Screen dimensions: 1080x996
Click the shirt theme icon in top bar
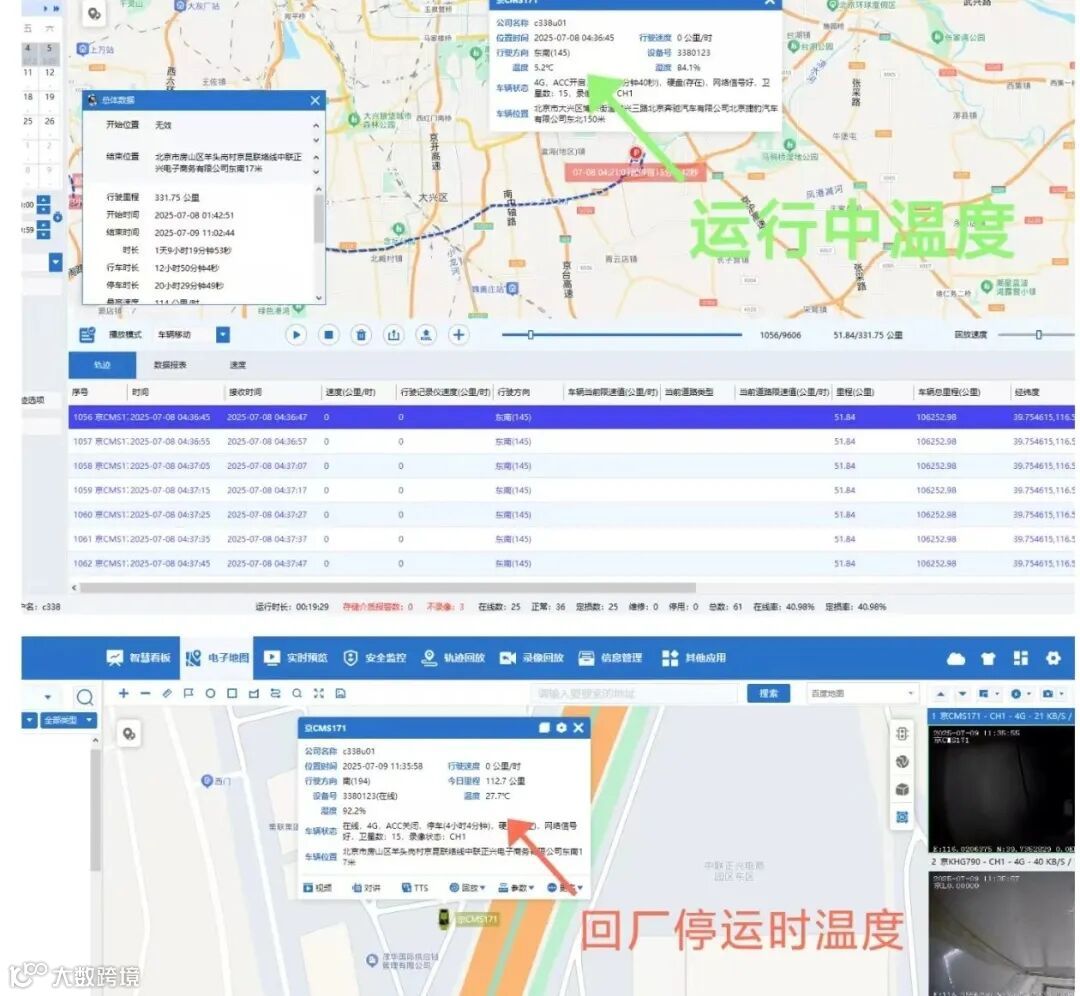point(988,658)
